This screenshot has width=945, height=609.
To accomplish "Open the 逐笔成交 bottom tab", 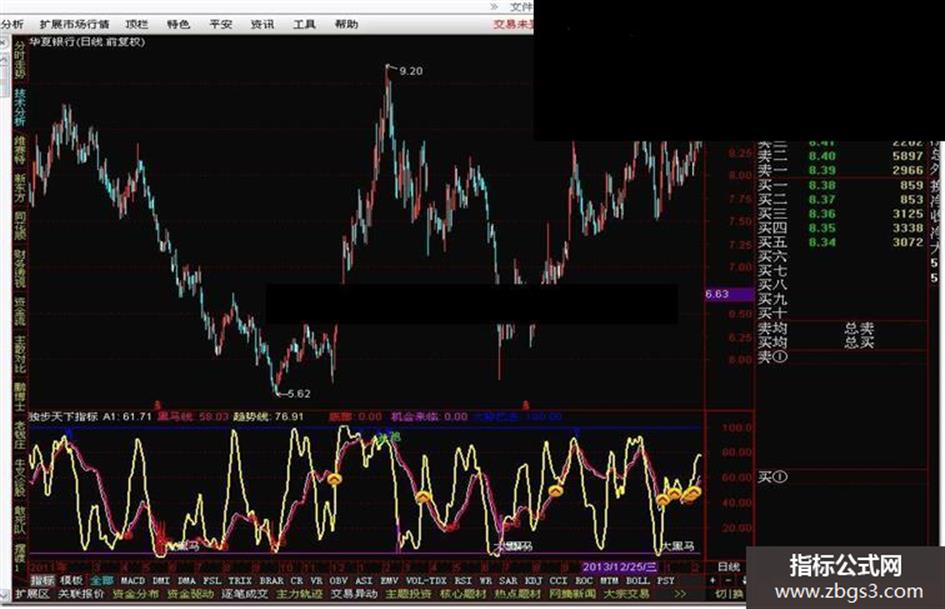I will (x=245, y=594).
